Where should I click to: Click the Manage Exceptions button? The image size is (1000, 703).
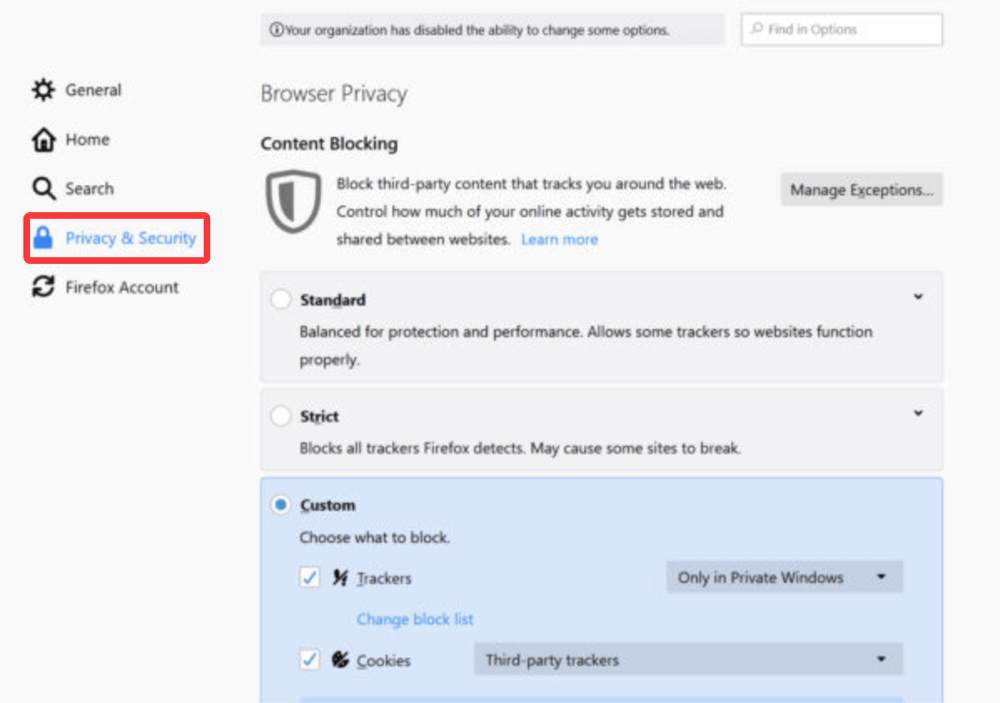[861, 190]
